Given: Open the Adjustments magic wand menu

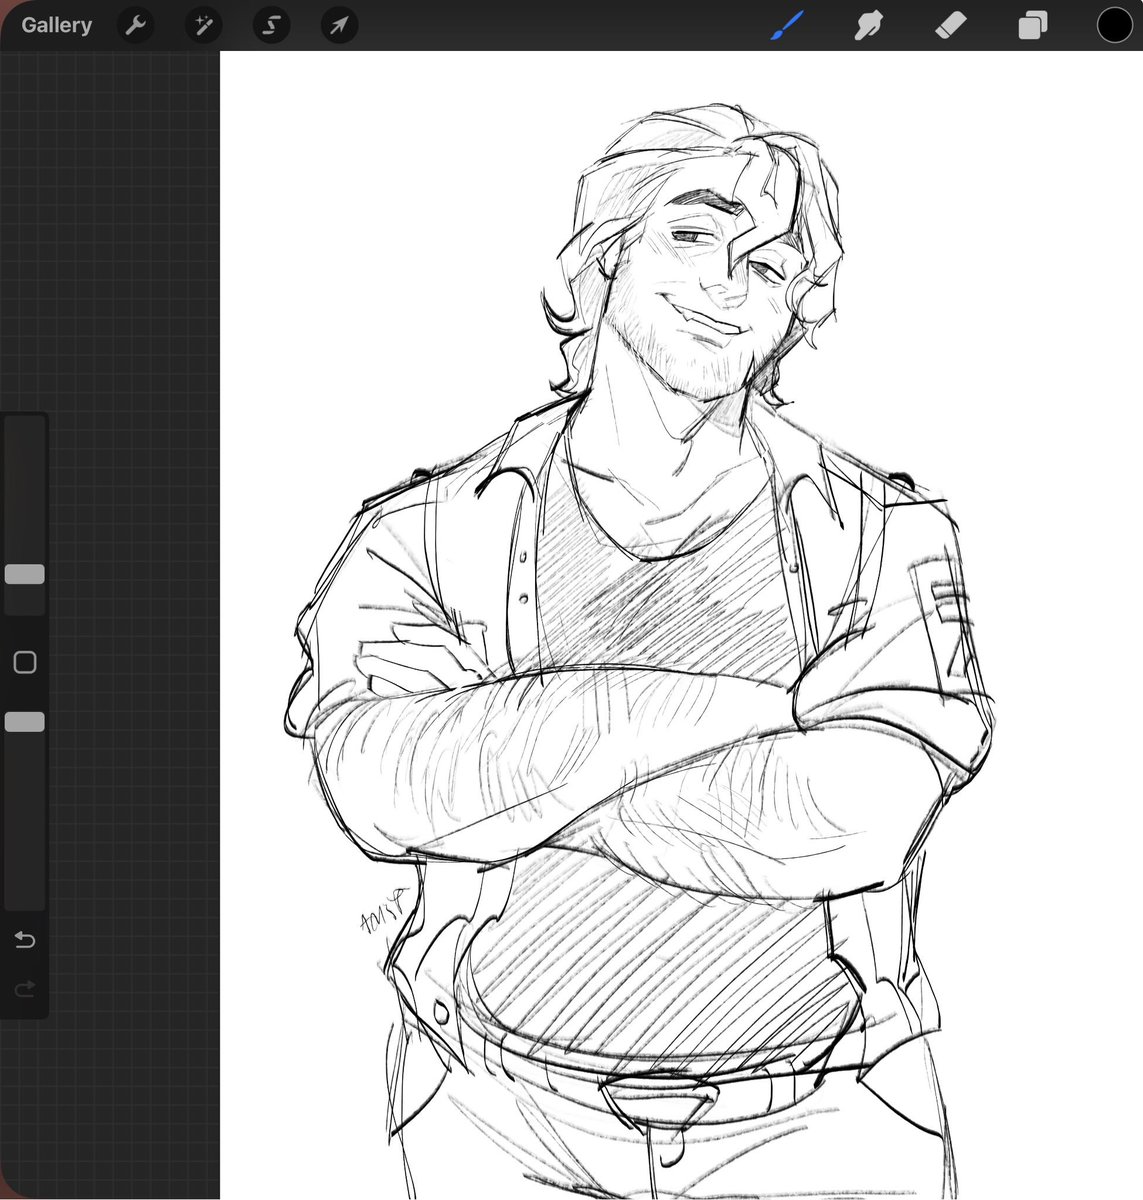Looking at the screenshot, I should point(203,26).
